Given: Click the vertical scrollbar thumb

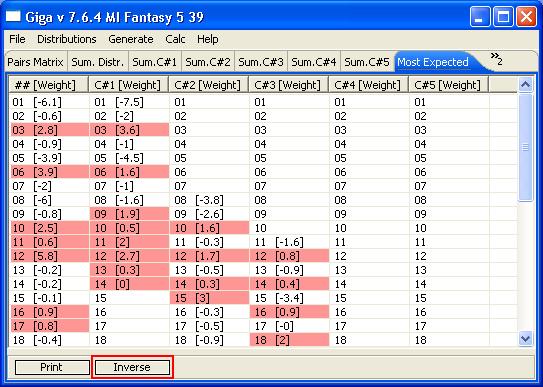Looking at the screenshot, I should 525,147.
